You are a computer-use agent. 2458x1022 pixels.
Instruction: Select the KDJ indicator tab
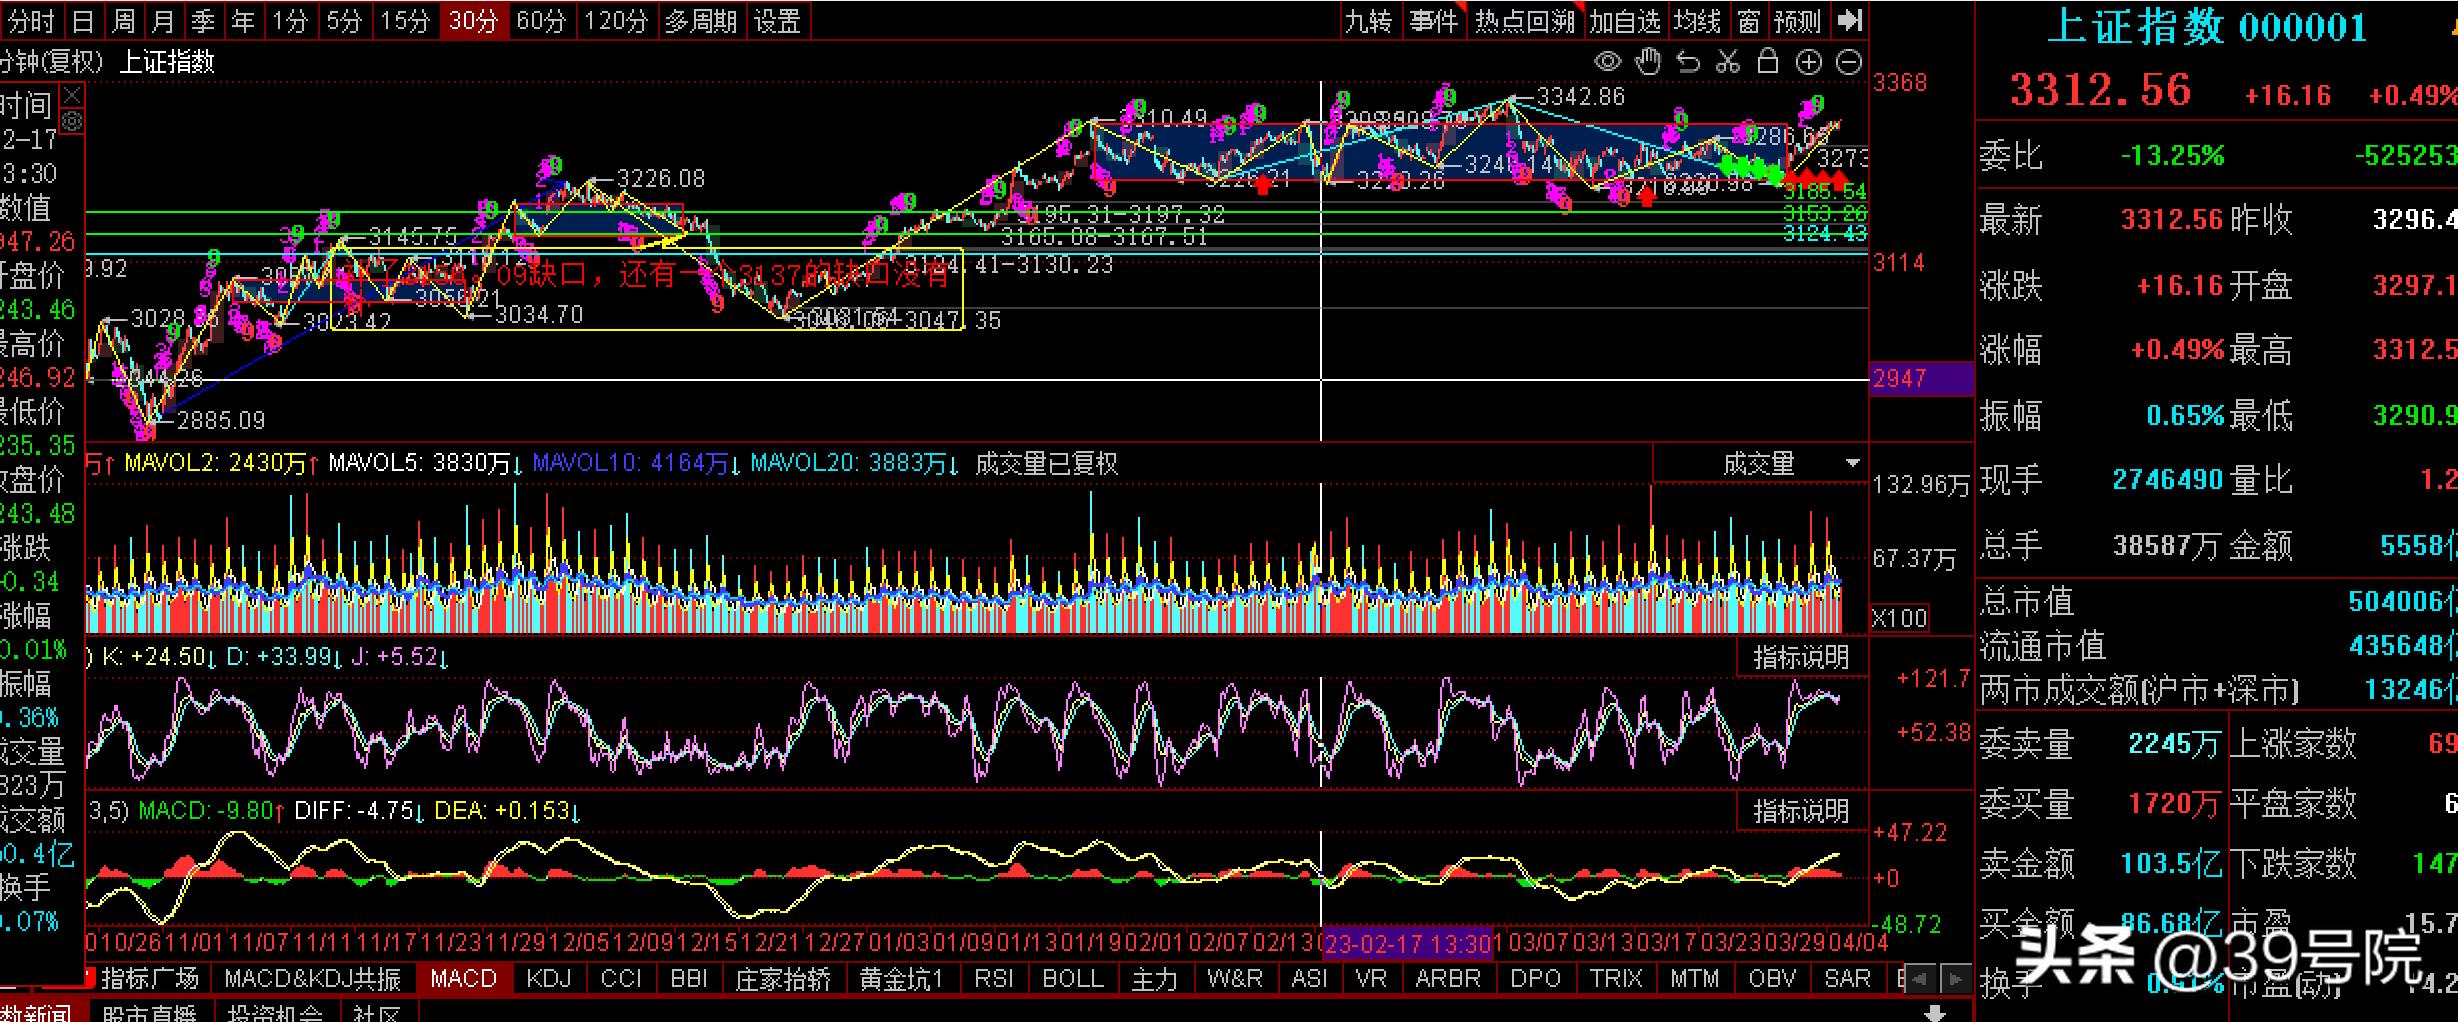click(548, 978)
